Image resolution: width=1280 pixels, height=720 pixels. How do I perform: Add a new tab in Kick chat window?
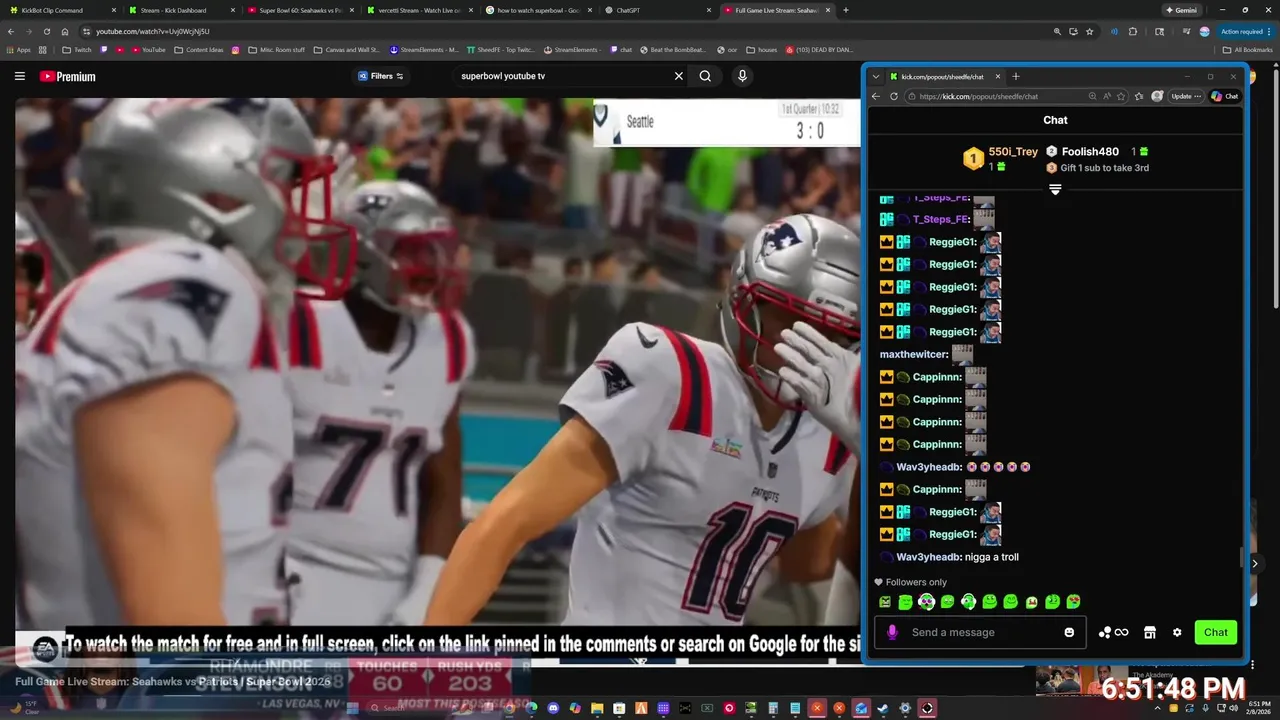(1016, 76)
